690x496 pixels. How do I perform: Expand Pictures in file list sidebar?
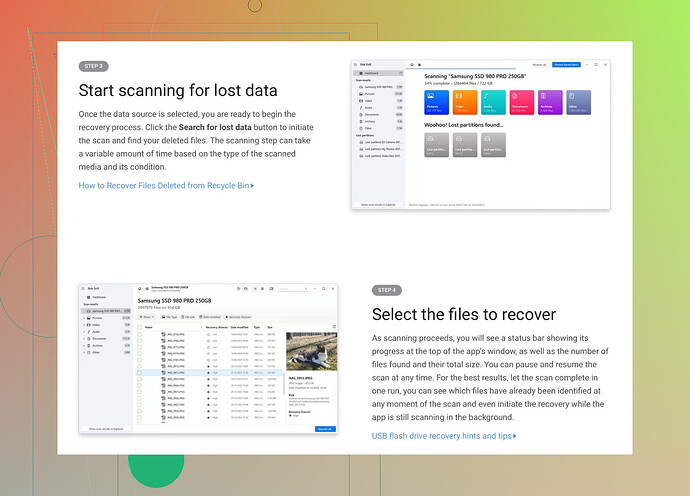(84, 318)
